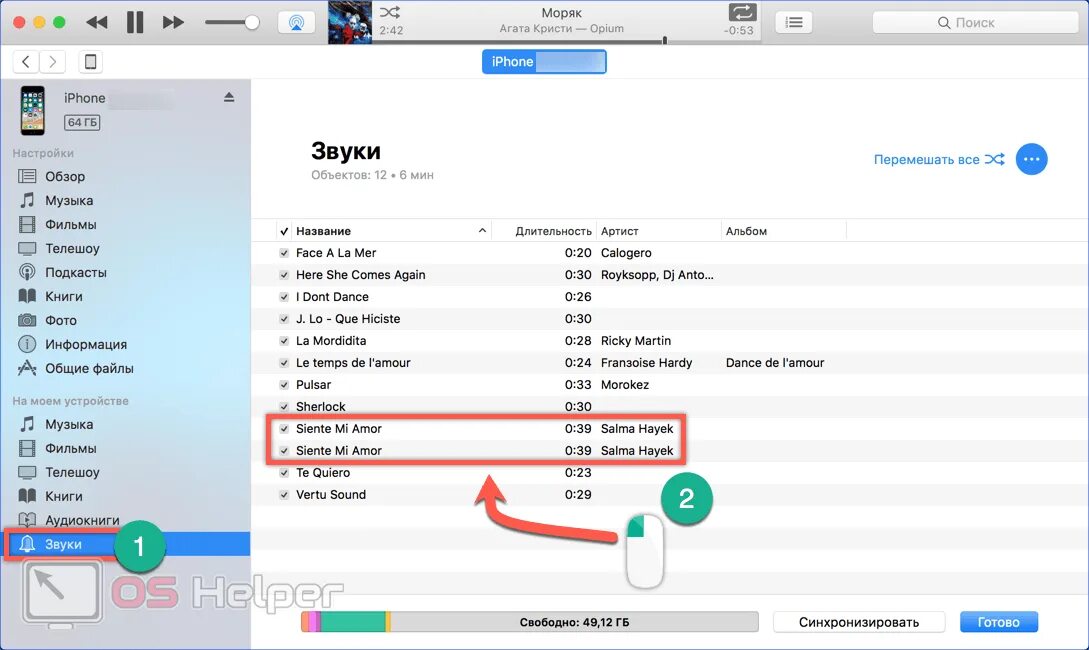Click Dance de l'amour album cell
Viewport: 1089px width, 650px height.
click(x=775, y=362)
